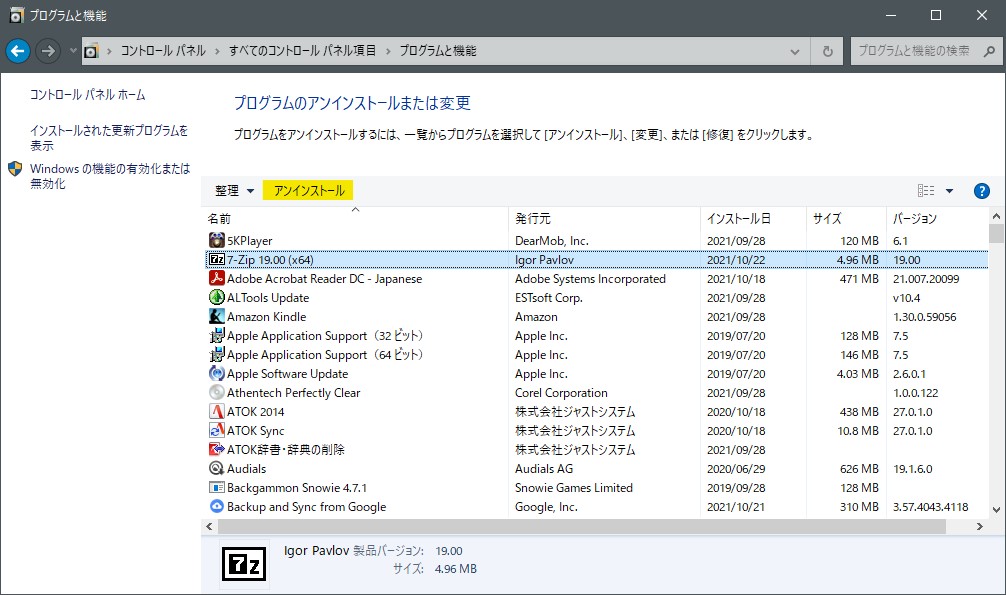Sort by the 発行元 column header
This screenshot has height=595, width=1006.
(604, 218)
